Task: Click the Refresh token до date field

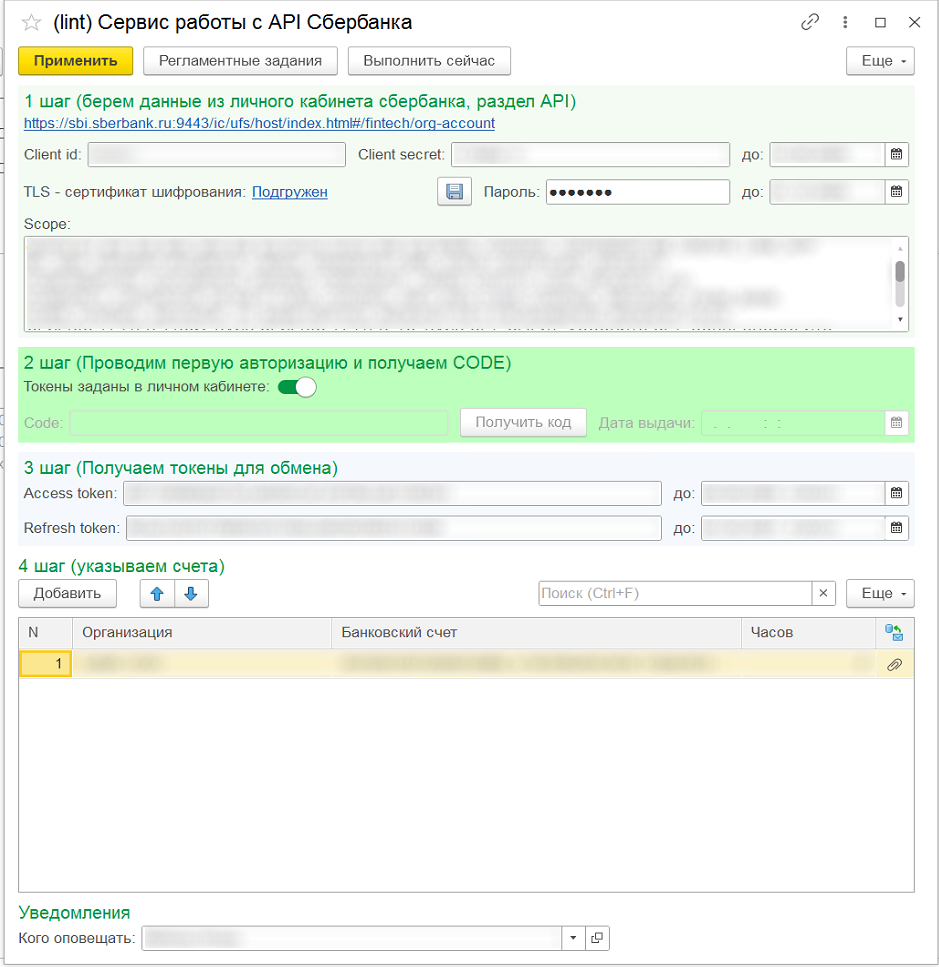Action: tap(793, 529)
